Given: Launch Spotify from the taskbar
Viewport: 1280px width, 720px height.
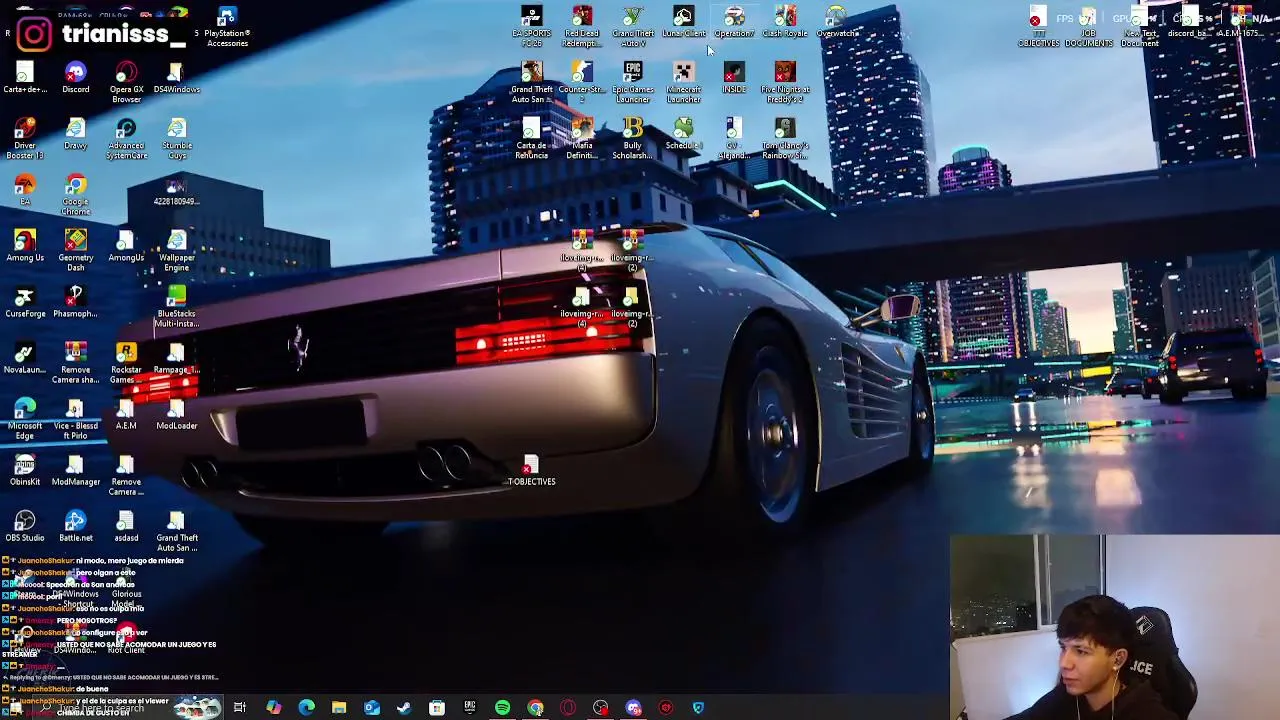Looking at the screenshot, I should (502, 708).
